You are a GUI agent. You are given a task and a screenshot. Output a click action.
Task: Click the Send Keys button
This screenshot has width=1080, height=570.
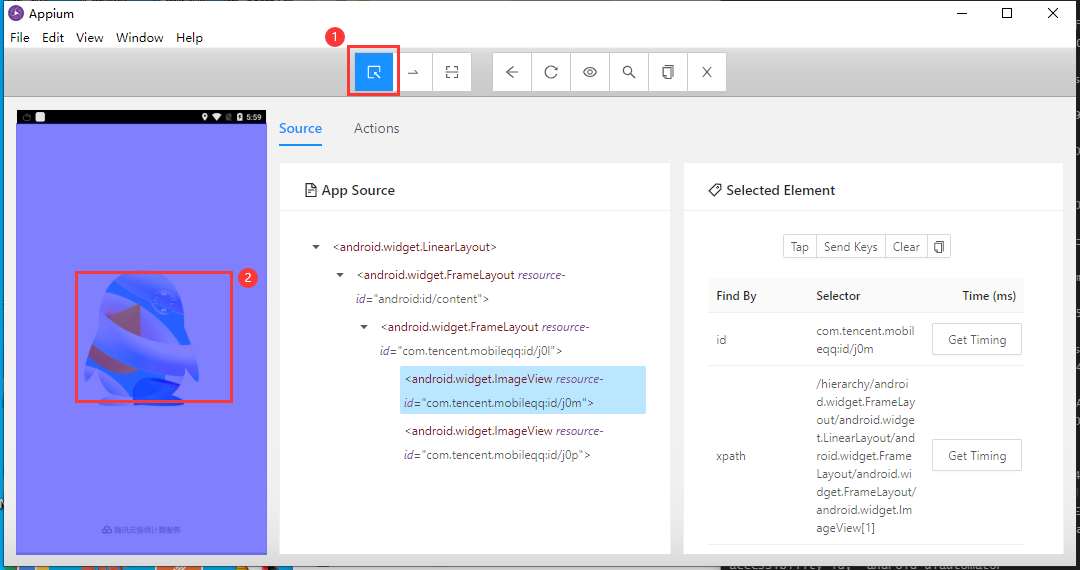point(851,247)
